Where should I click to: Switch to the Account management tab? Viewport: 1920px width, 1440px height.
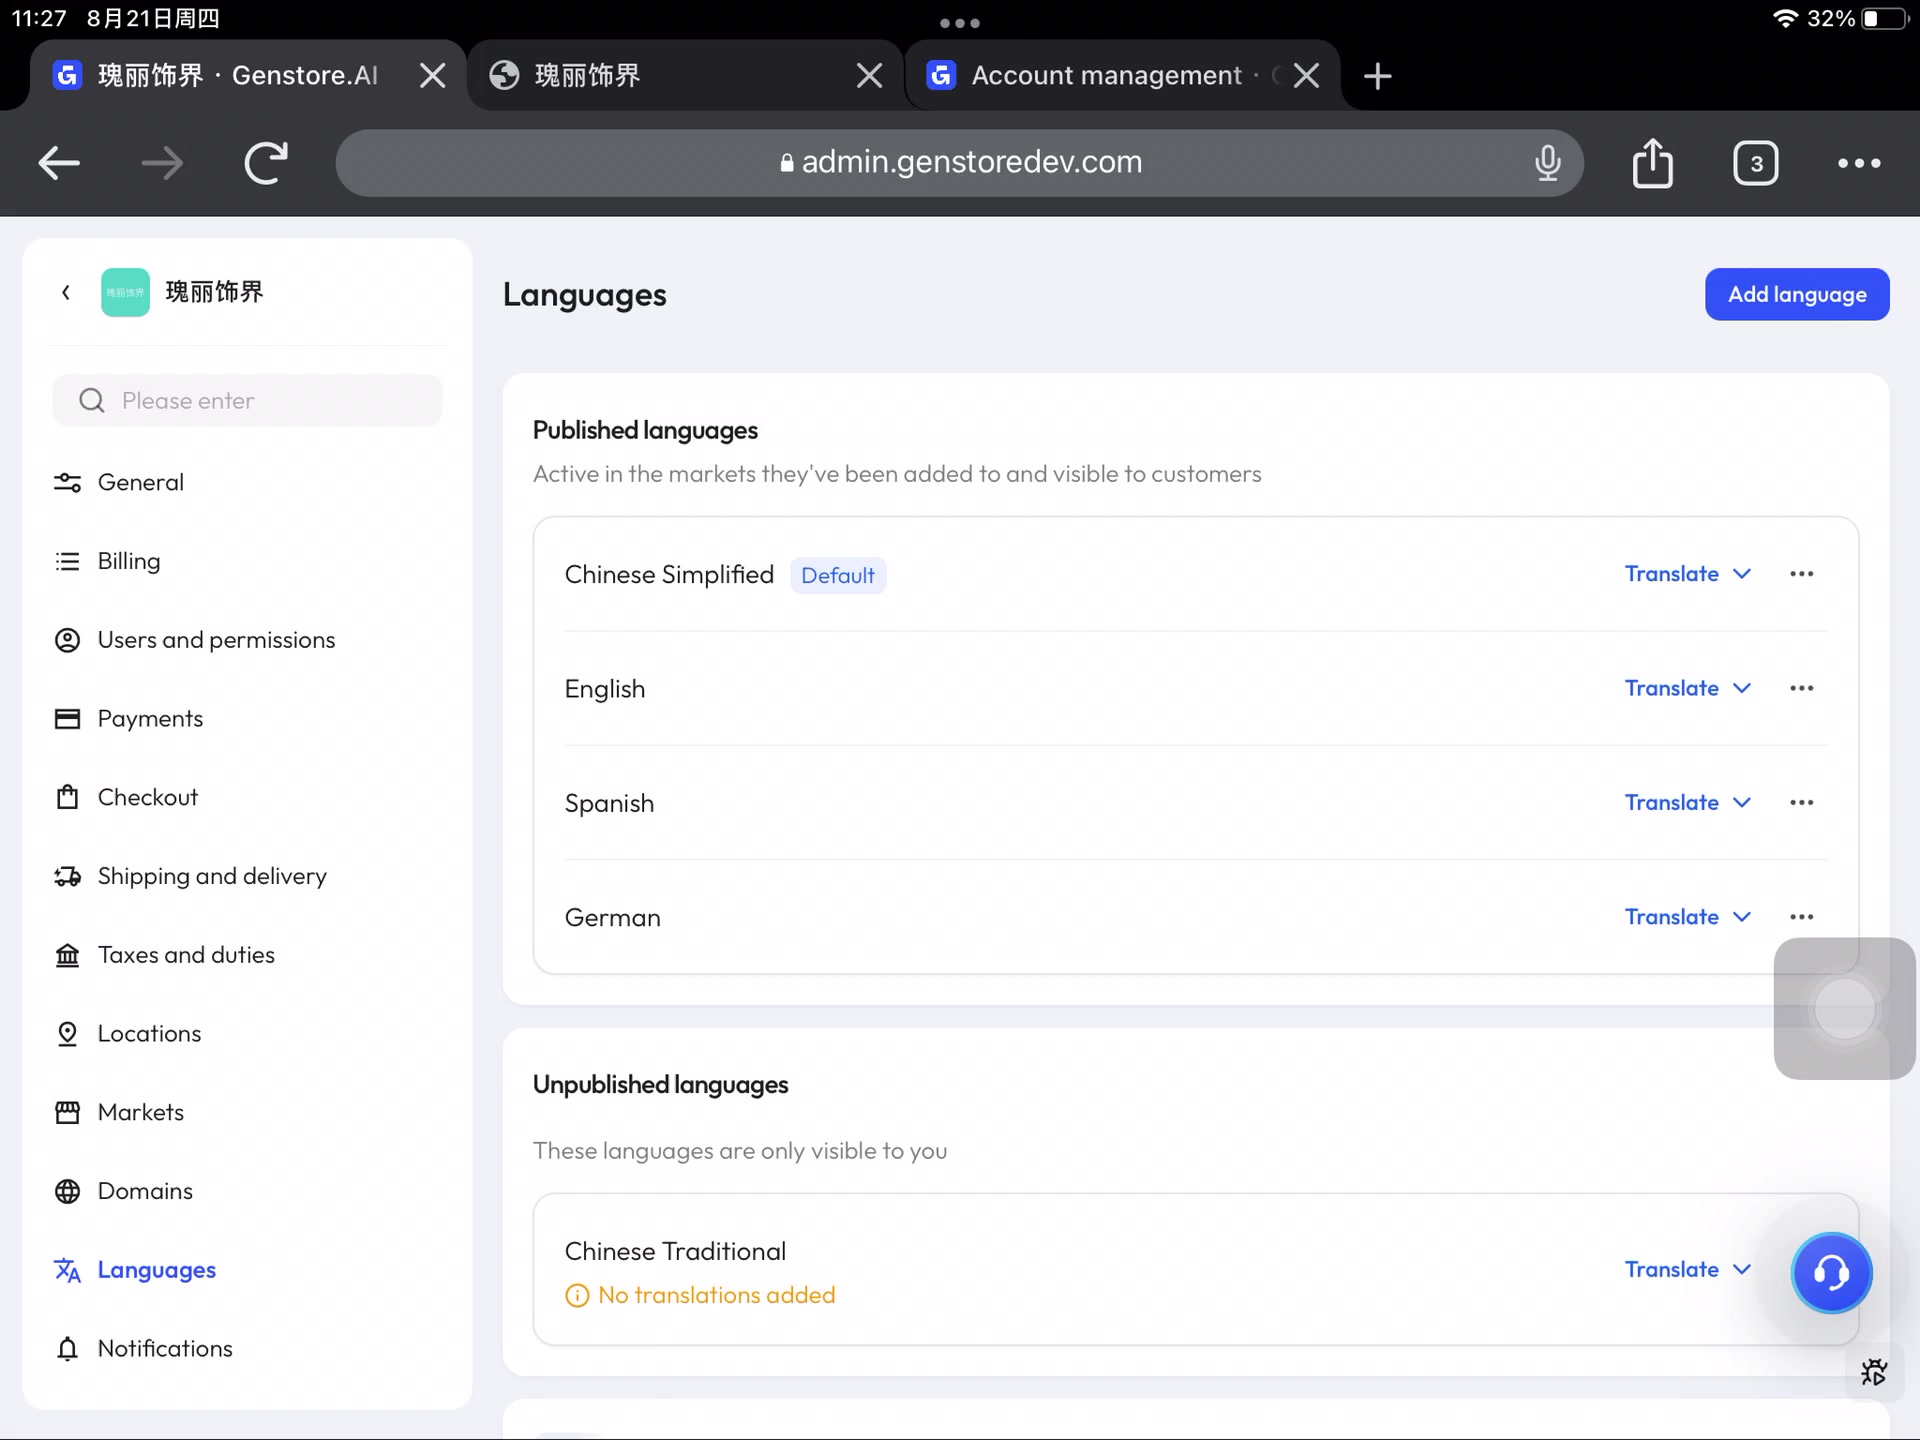point(1106,76)
